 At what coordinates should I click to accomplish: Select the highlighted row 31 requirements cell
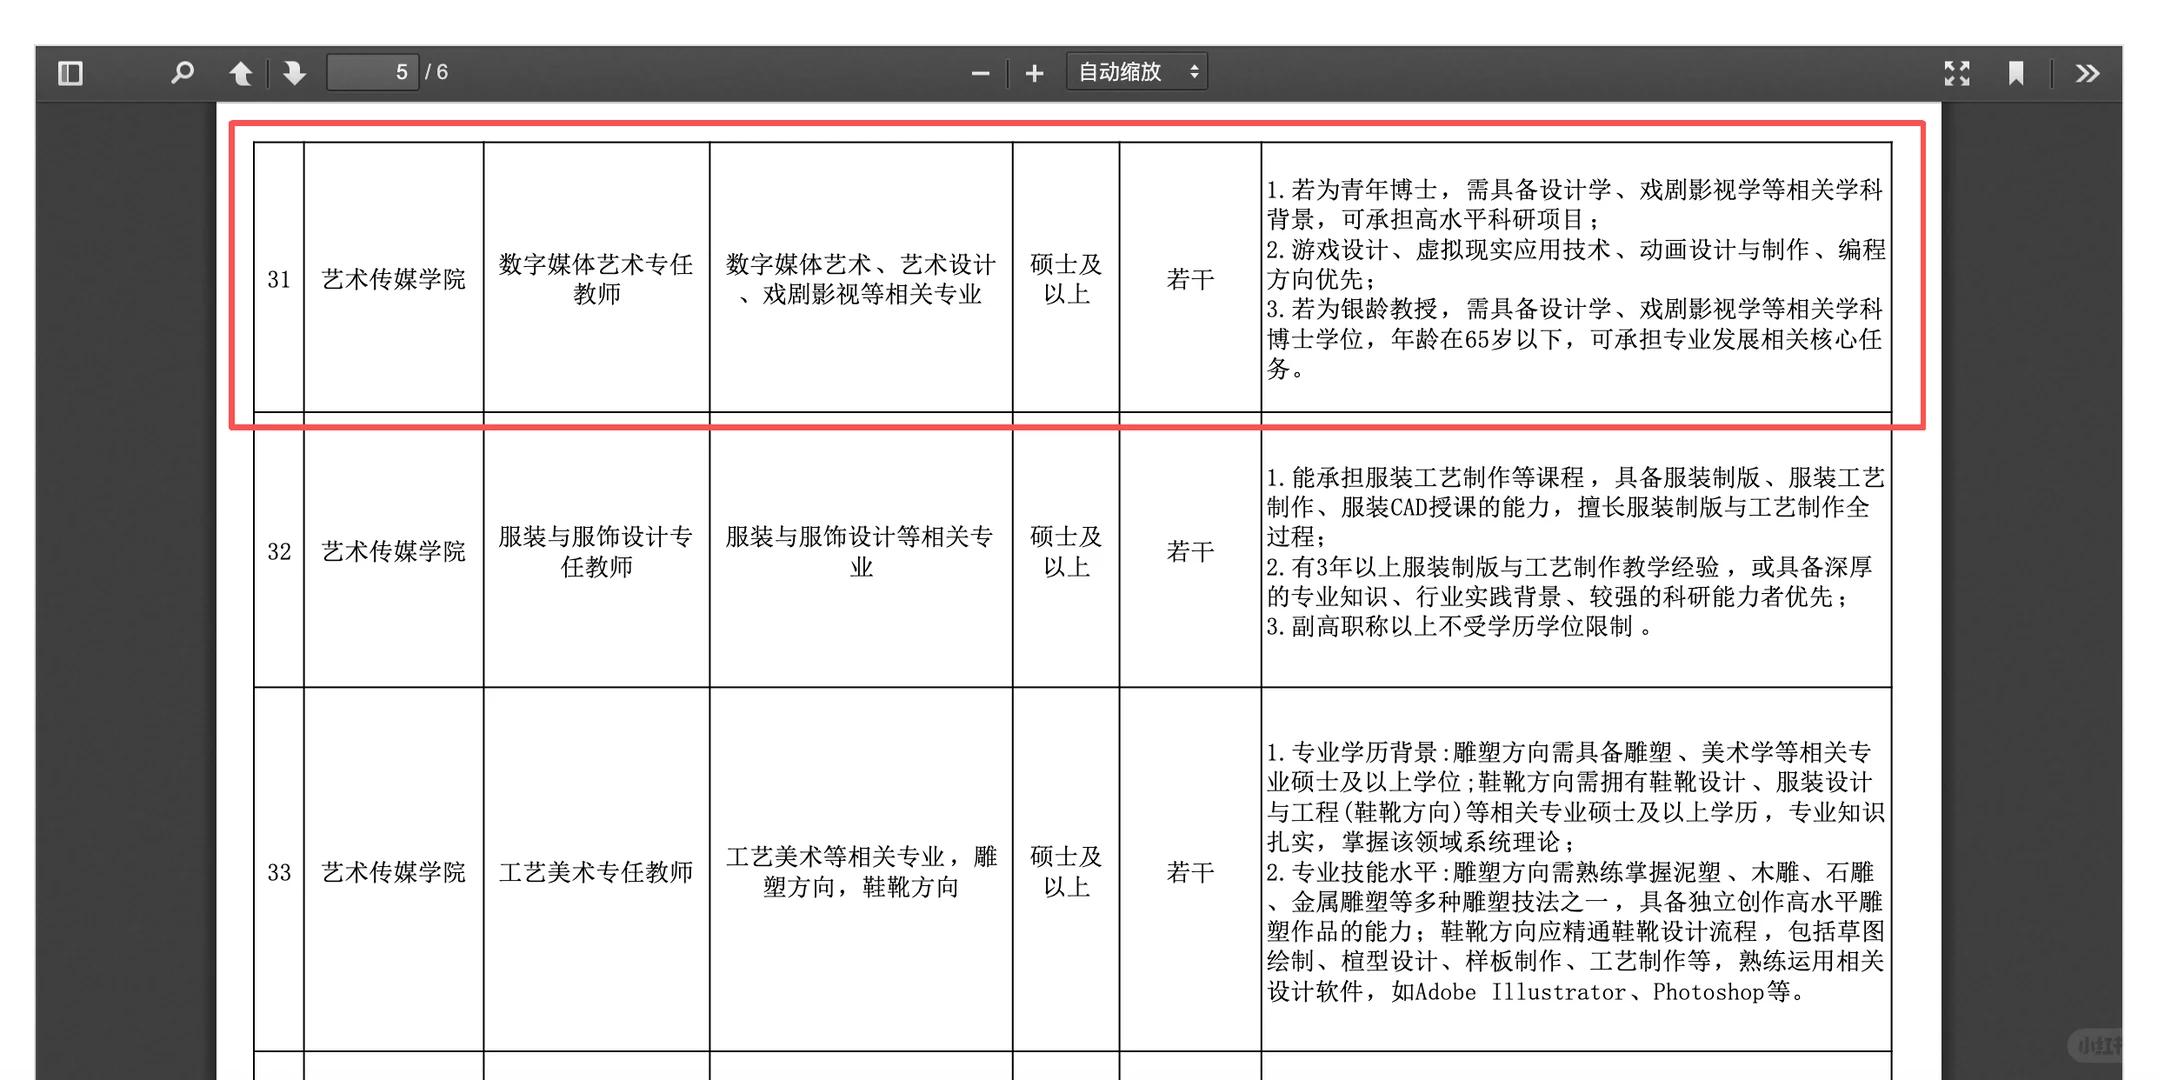coord(1575,280)
